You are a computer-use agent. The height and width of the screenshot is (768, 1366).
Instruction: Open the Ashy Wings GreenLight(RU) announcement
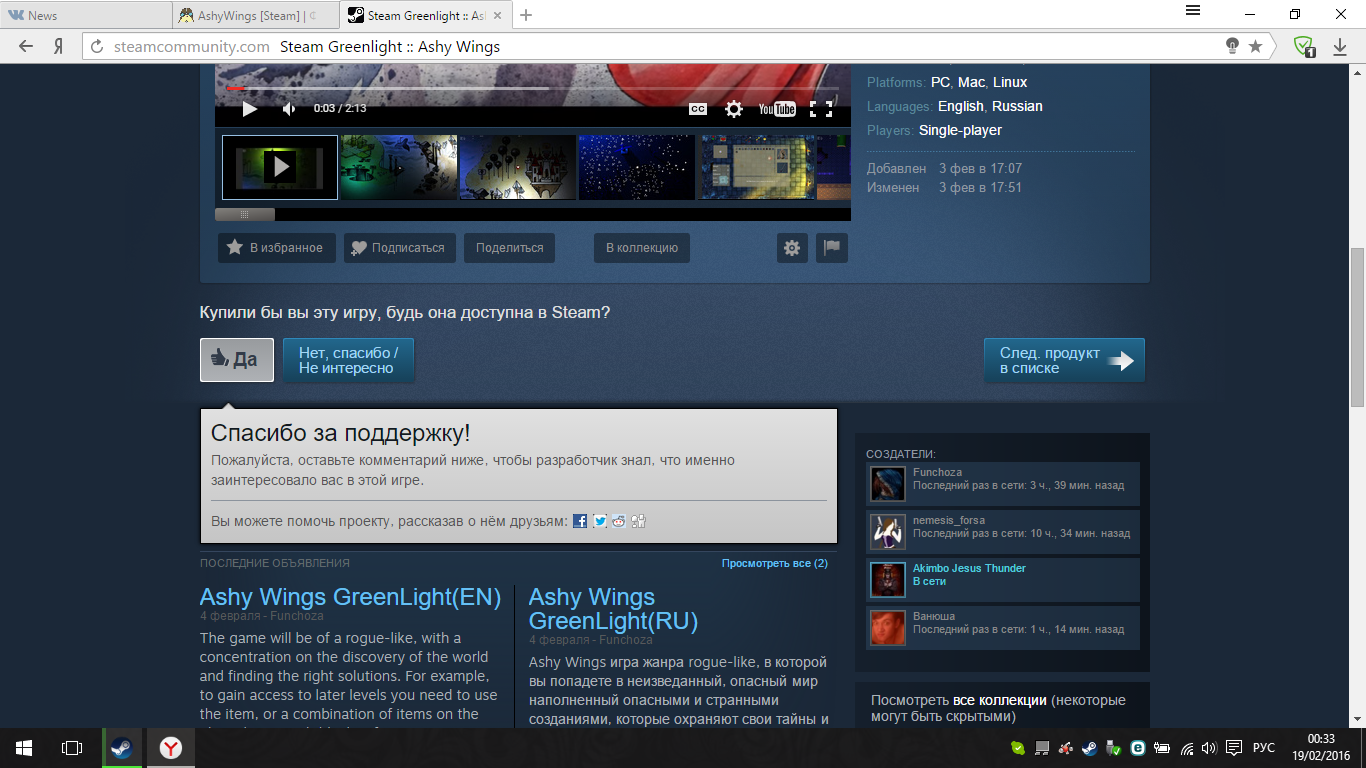(x=613, y=609)
